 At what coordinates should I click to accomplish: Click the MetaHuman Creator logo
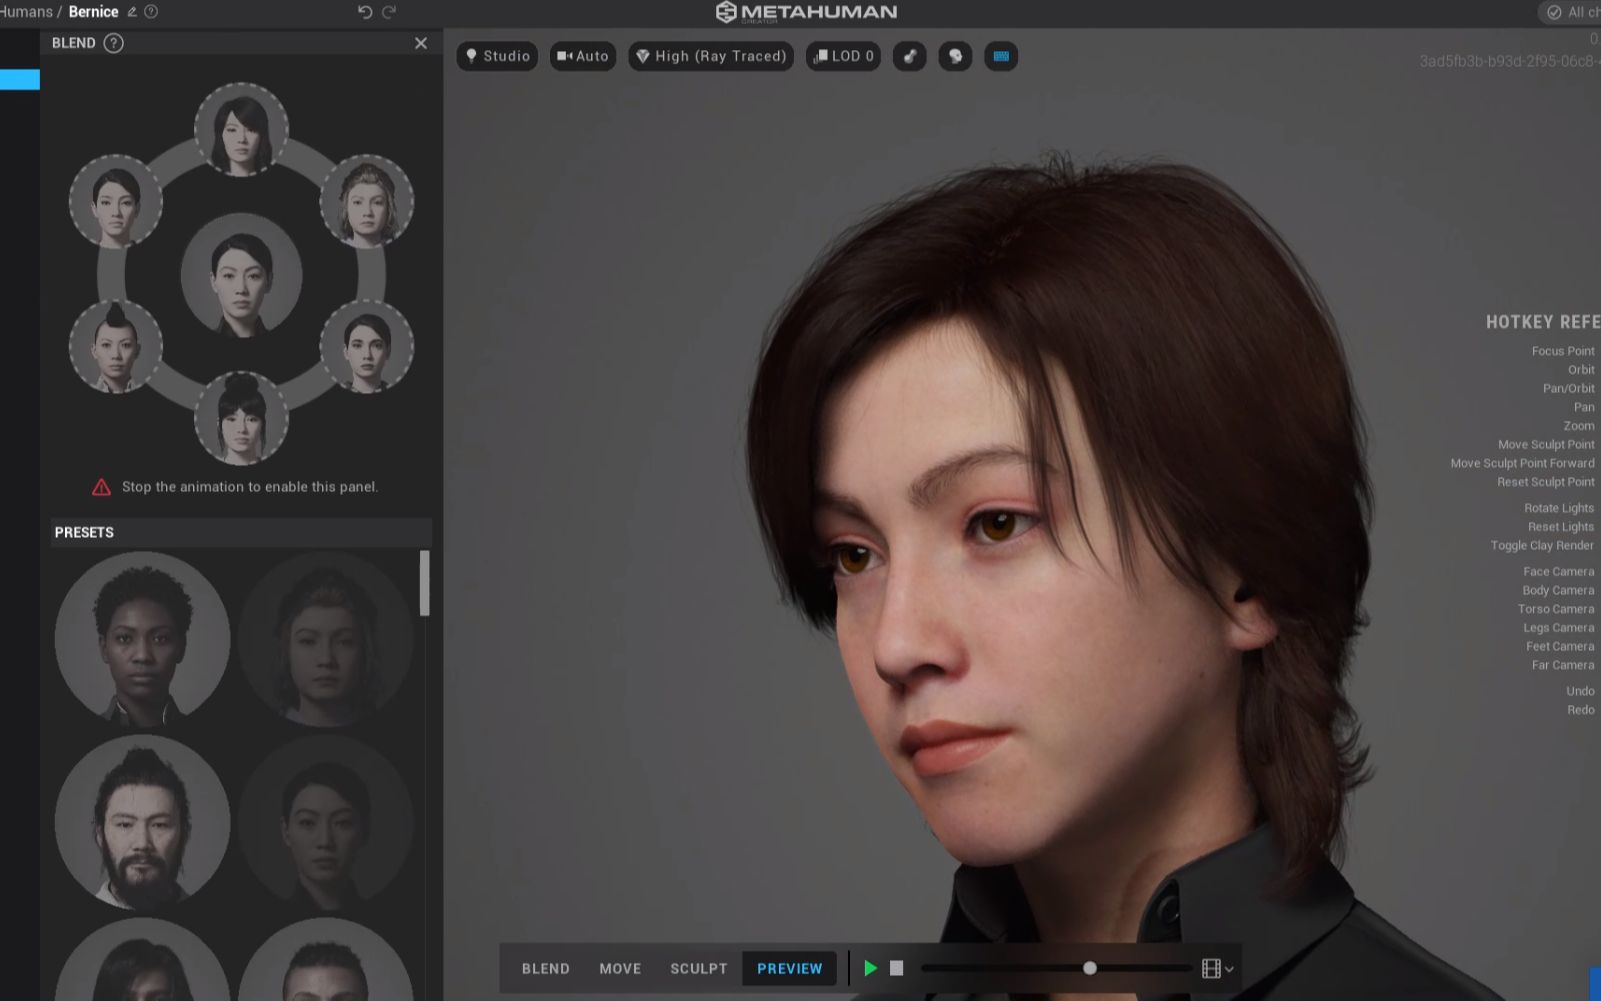click(x=806, y=12)
